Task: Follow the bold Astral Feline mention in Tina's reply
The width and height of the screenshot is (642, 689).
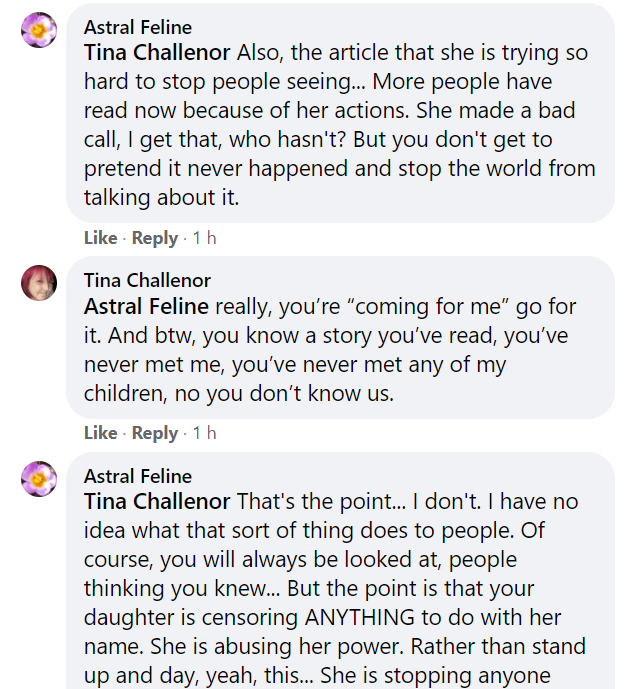Action: pos(146,306)
